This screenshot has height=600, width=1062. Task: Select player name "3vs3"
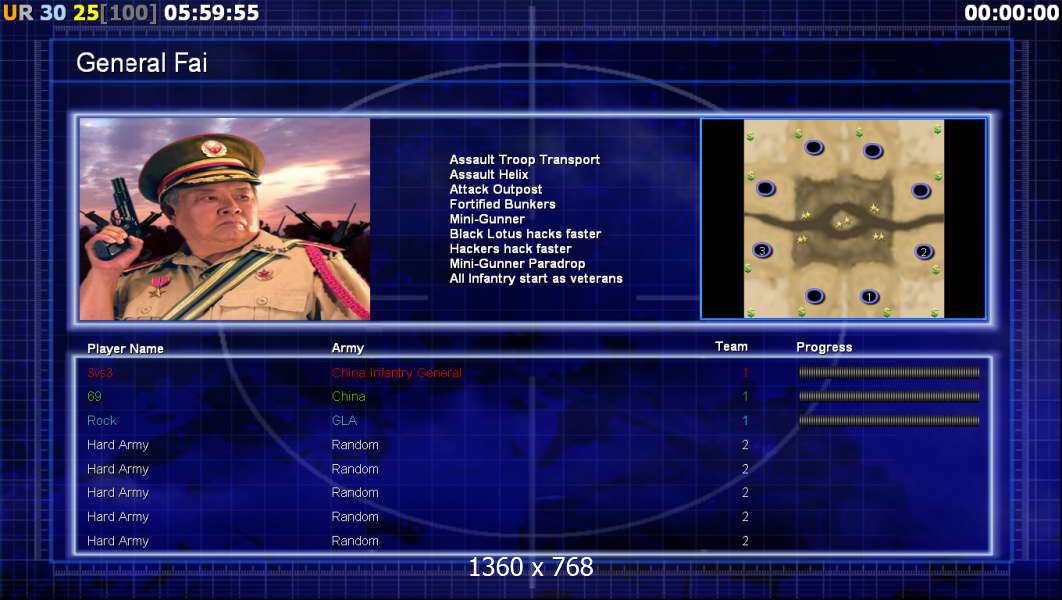tap(100, 372)
